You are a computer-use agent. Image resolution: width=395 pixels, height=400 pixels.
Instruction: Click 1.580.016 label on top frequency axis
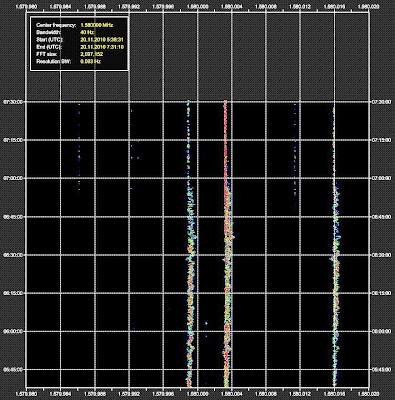click(x=334, y=6)
